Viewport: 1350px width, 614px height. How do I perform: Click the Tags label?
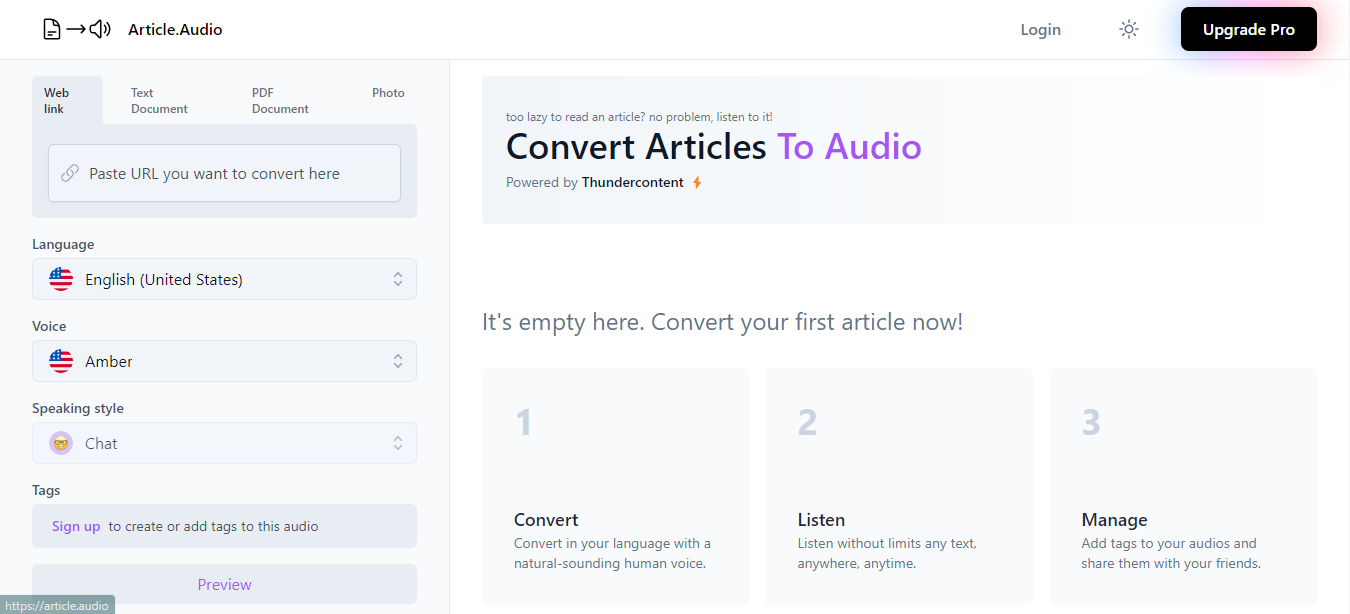[x=46, y=490]
